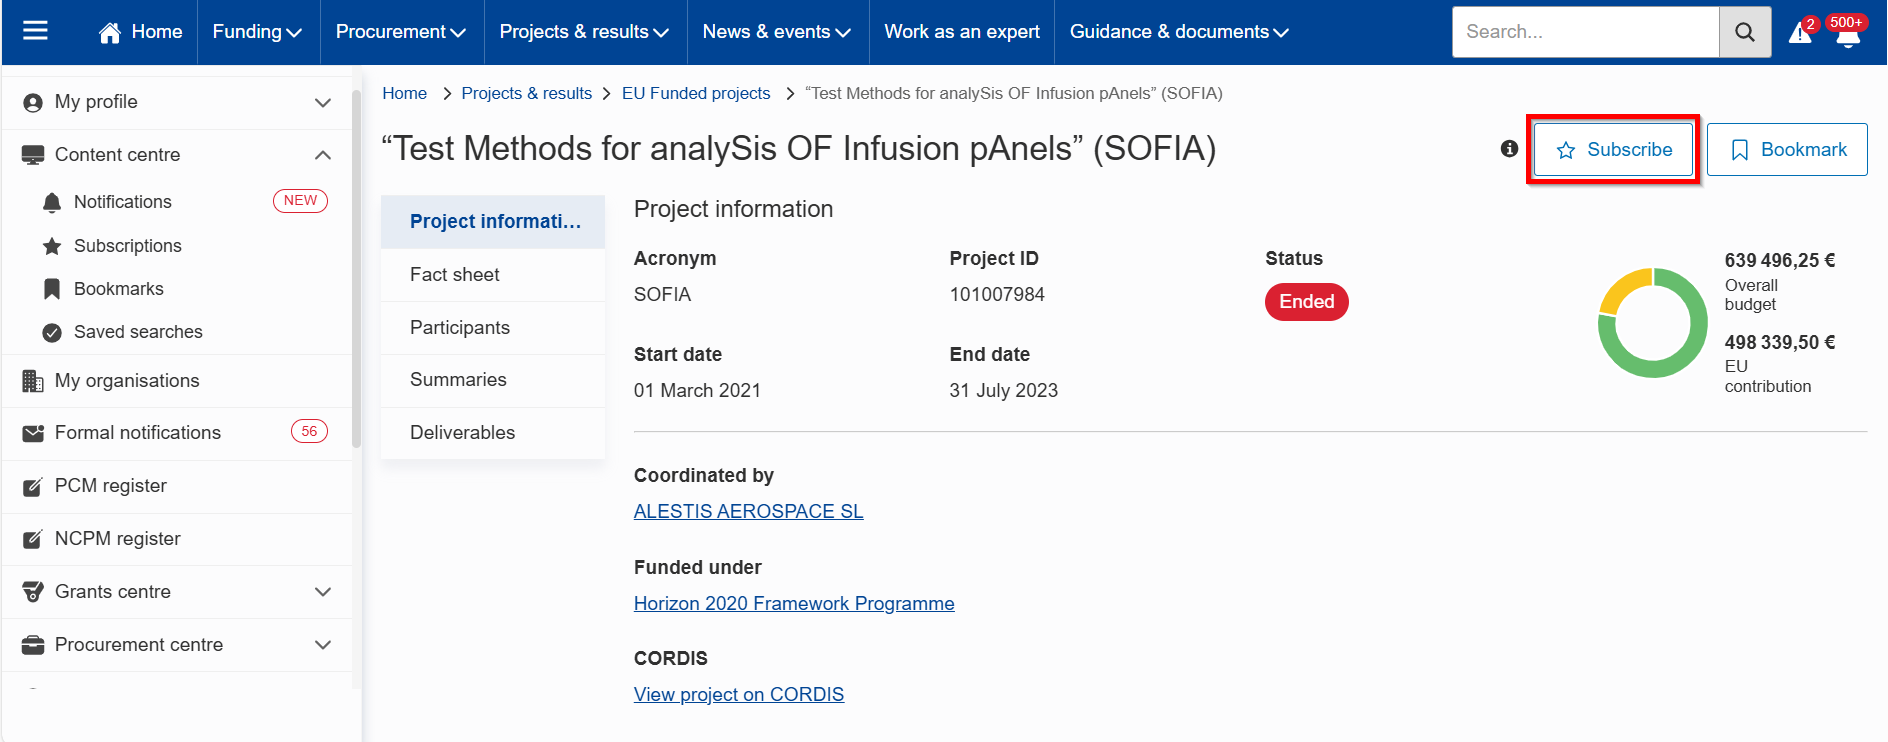Click the info icon beside Subscribe
This screenshot has width=1888, height=742.
pyautogui.click(x=1510, y=149)
